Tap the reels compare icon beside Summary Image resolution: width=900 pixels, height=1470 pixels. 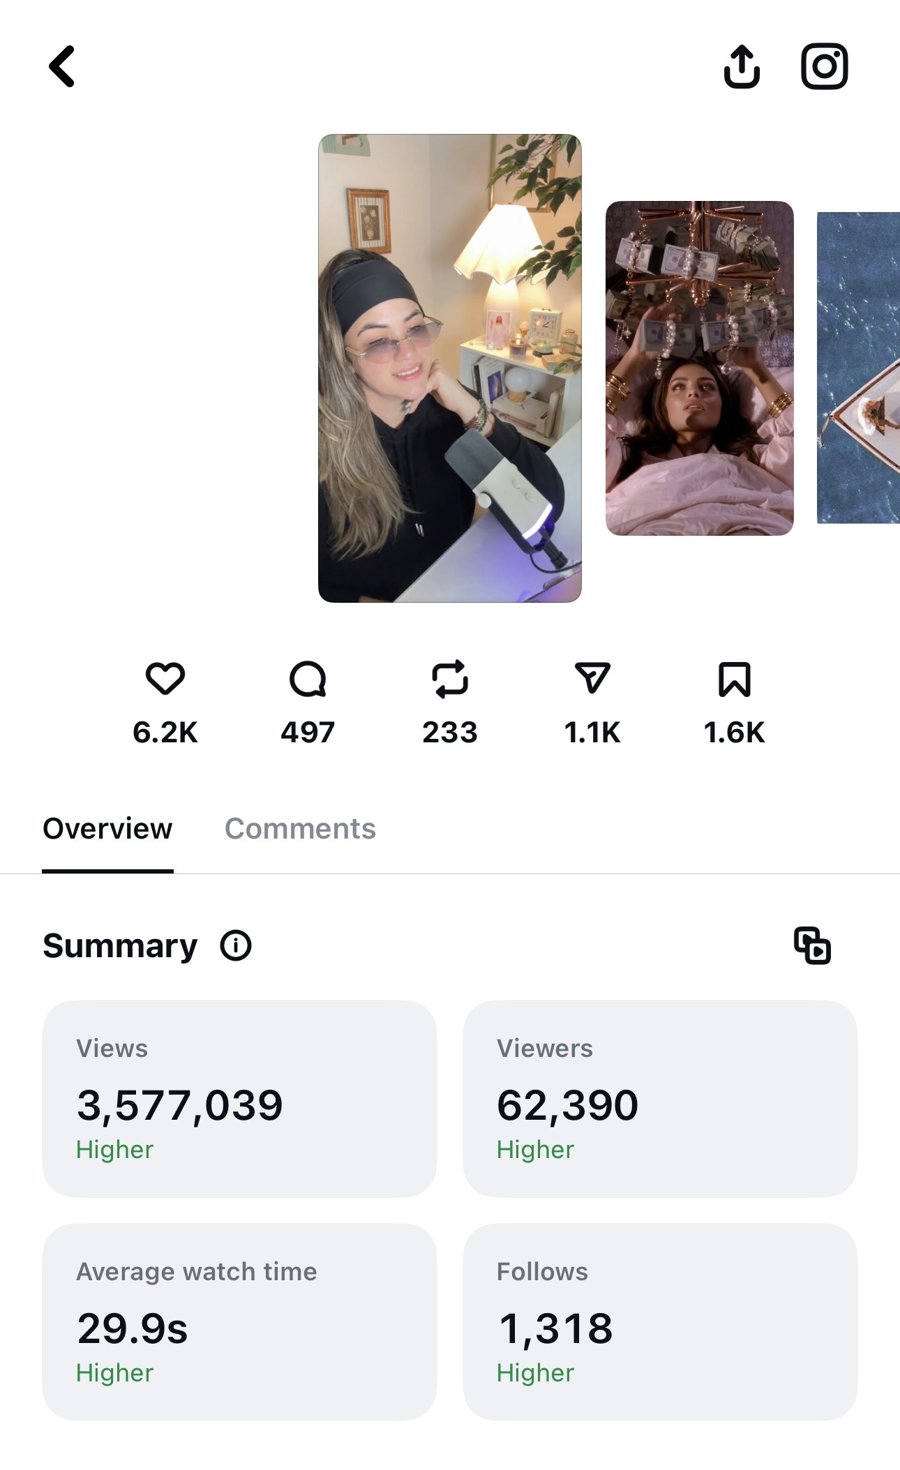point(812,945)
